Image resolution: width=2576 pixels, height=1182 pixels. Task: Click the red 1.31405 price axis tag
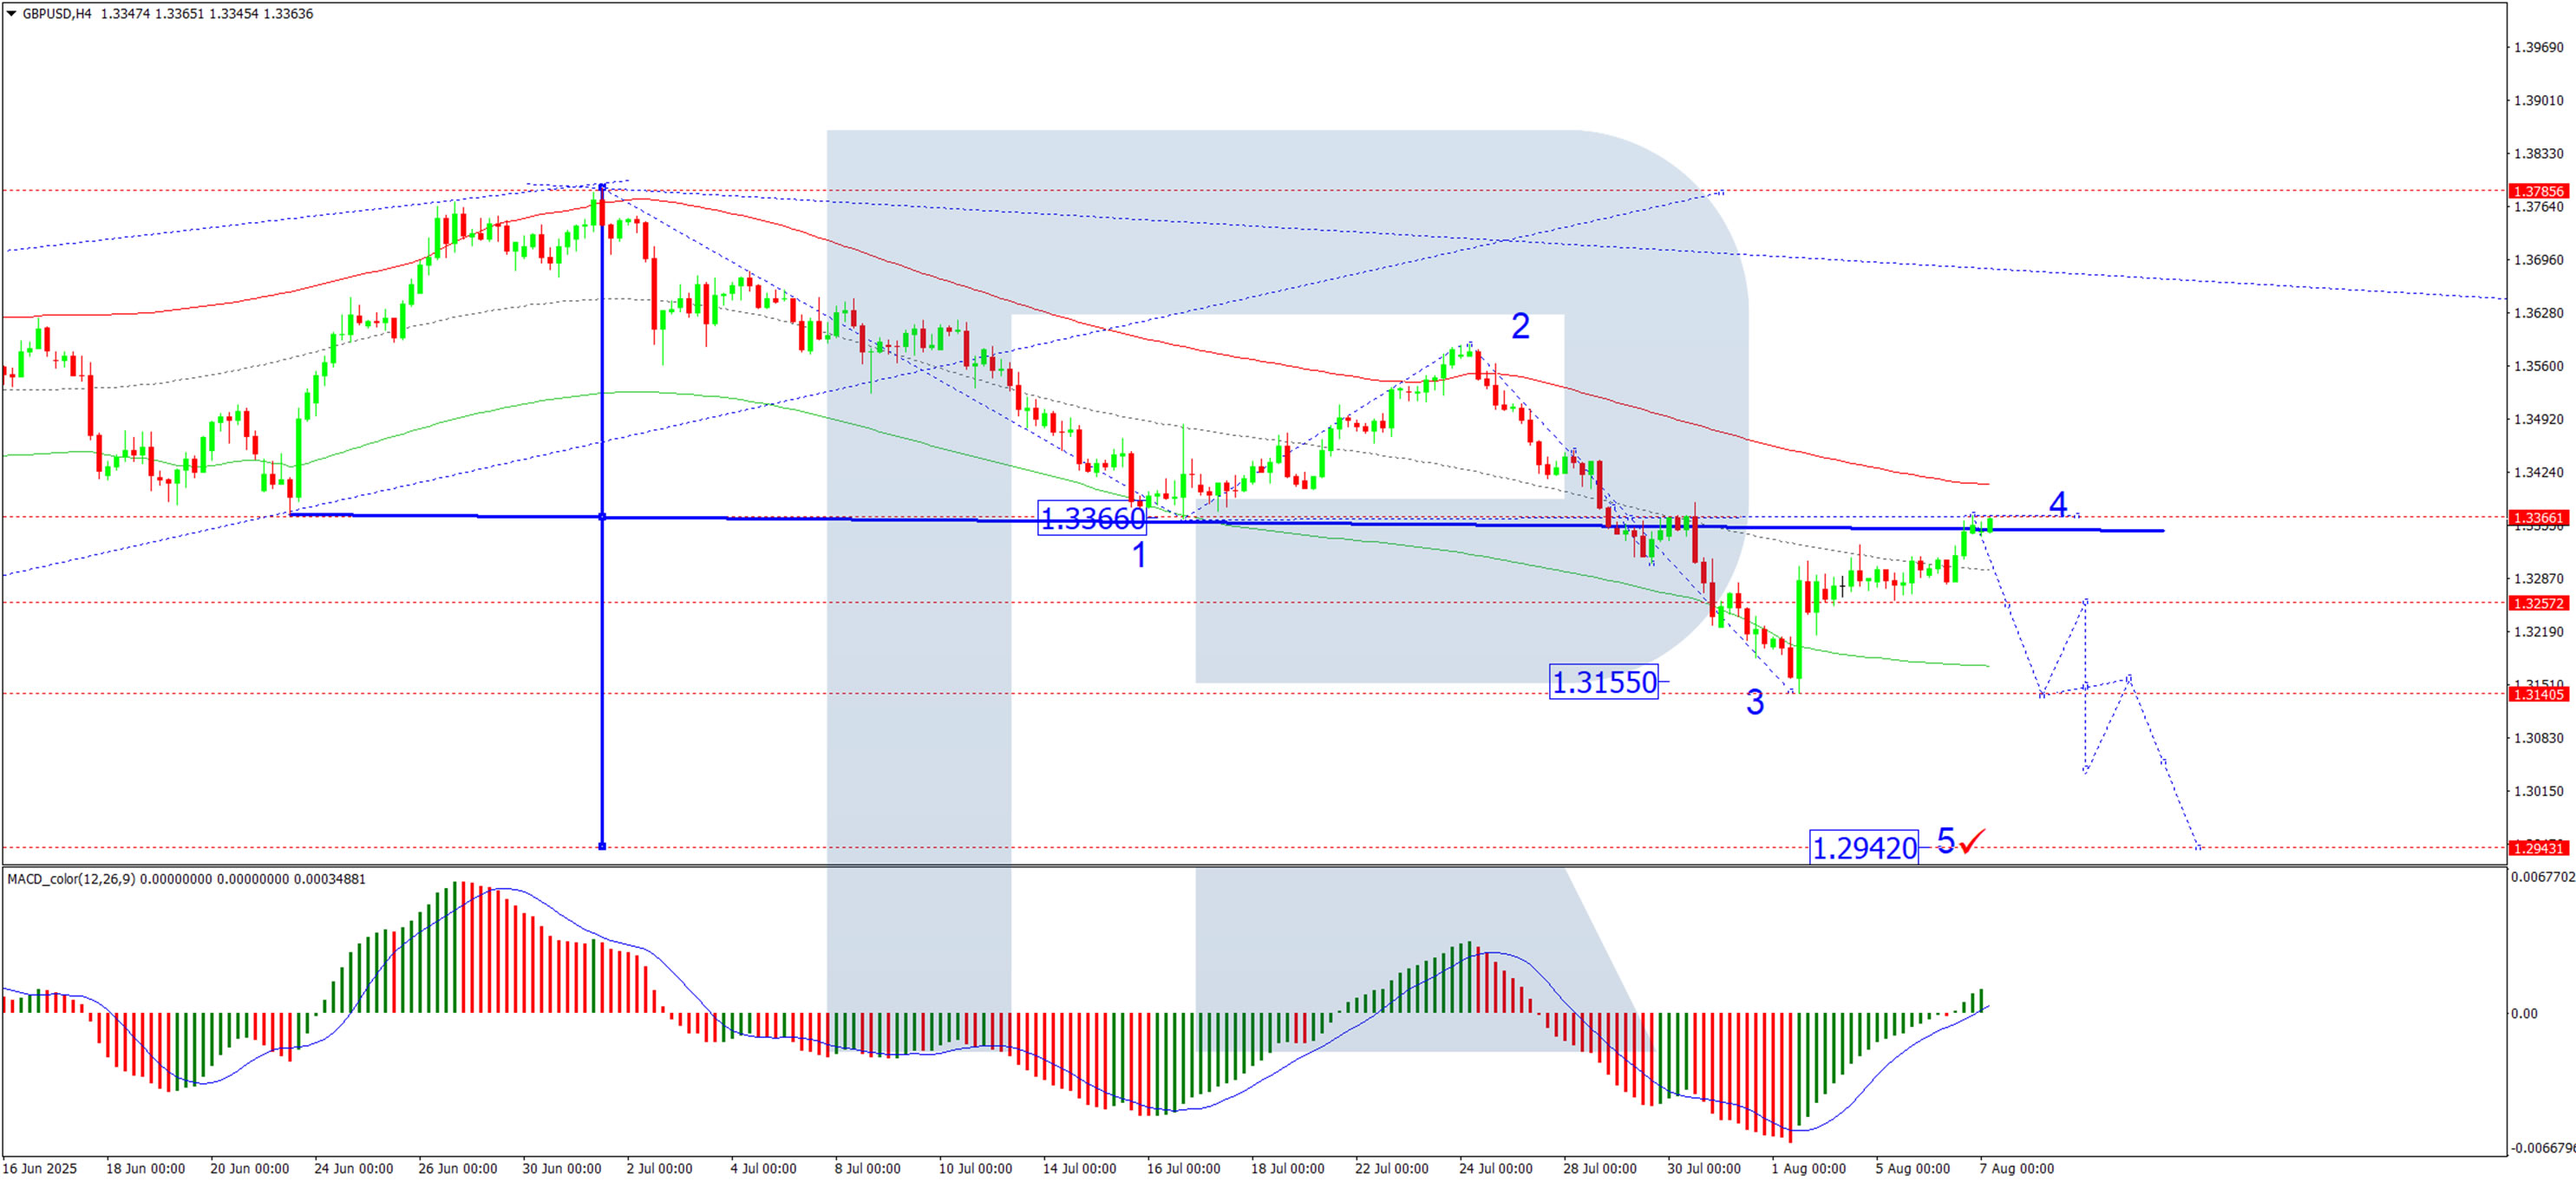point(2537,694)
